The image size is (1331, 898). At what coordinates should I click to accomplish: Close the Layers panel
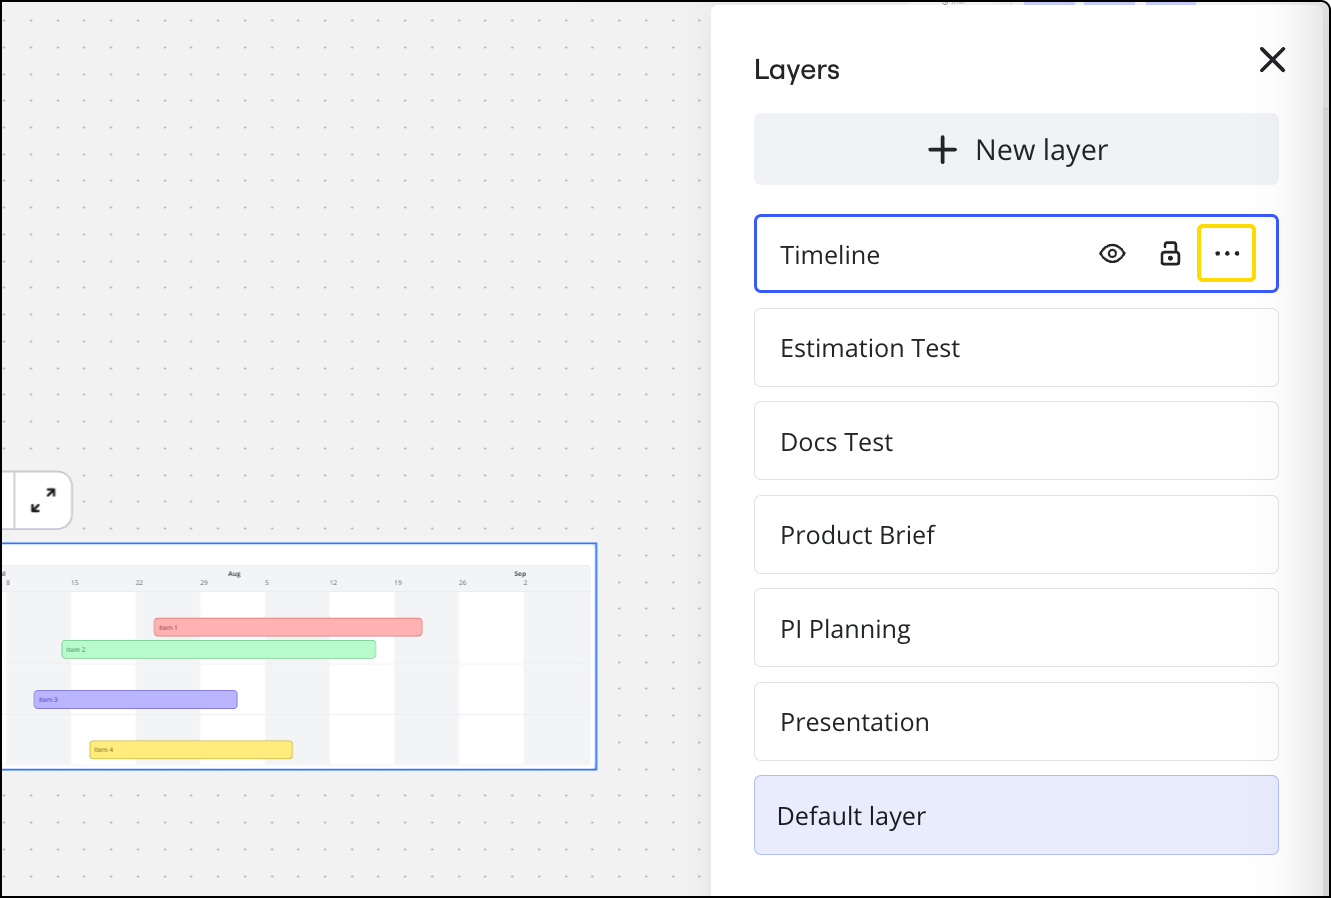1272,60
